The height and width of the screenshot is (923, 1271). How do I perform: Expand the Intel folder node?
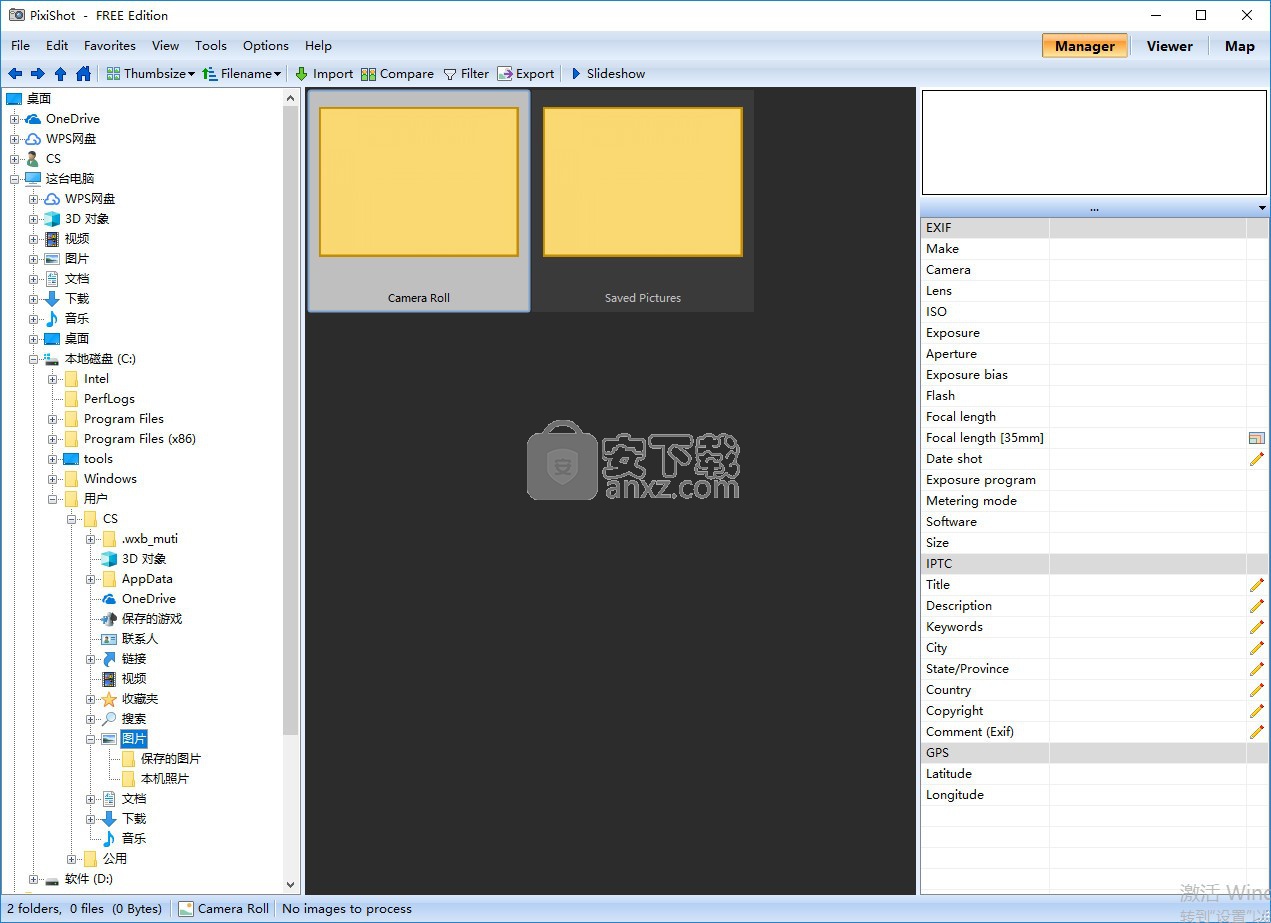[53, 379]
